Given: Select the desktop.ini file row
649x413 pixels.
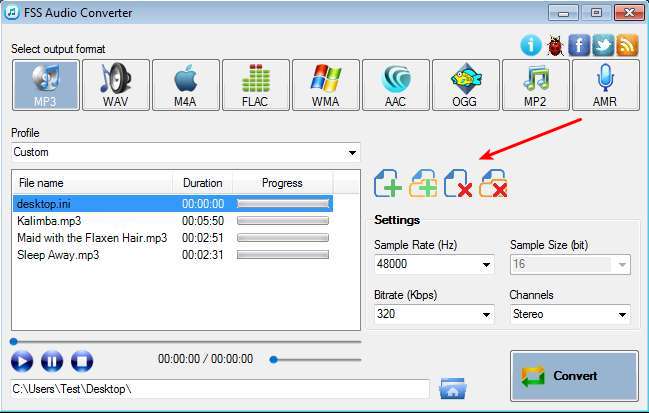Looking at the screenshot, I should pos(173,204).
